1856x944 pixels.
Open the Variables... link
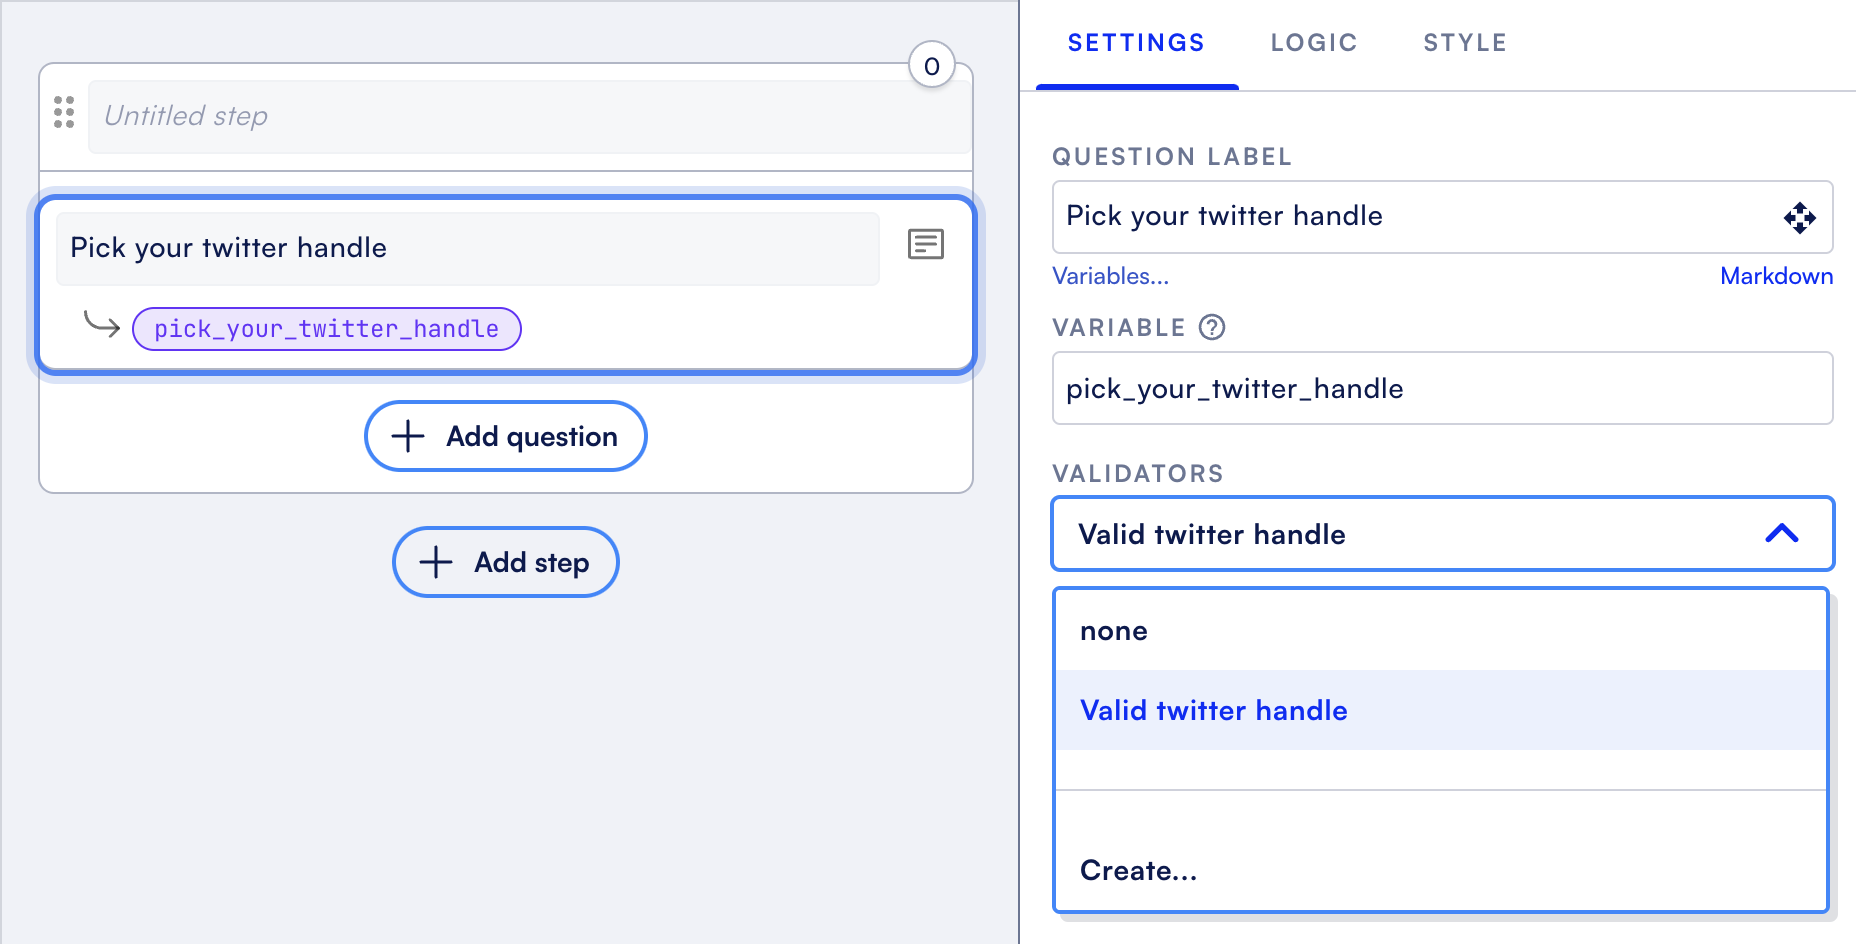(x=1110, y=276)
